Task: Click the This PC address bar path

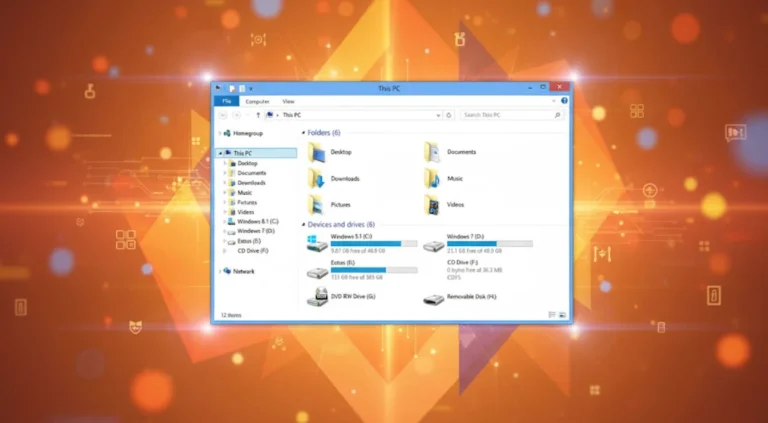Action: tap(292, 115)
